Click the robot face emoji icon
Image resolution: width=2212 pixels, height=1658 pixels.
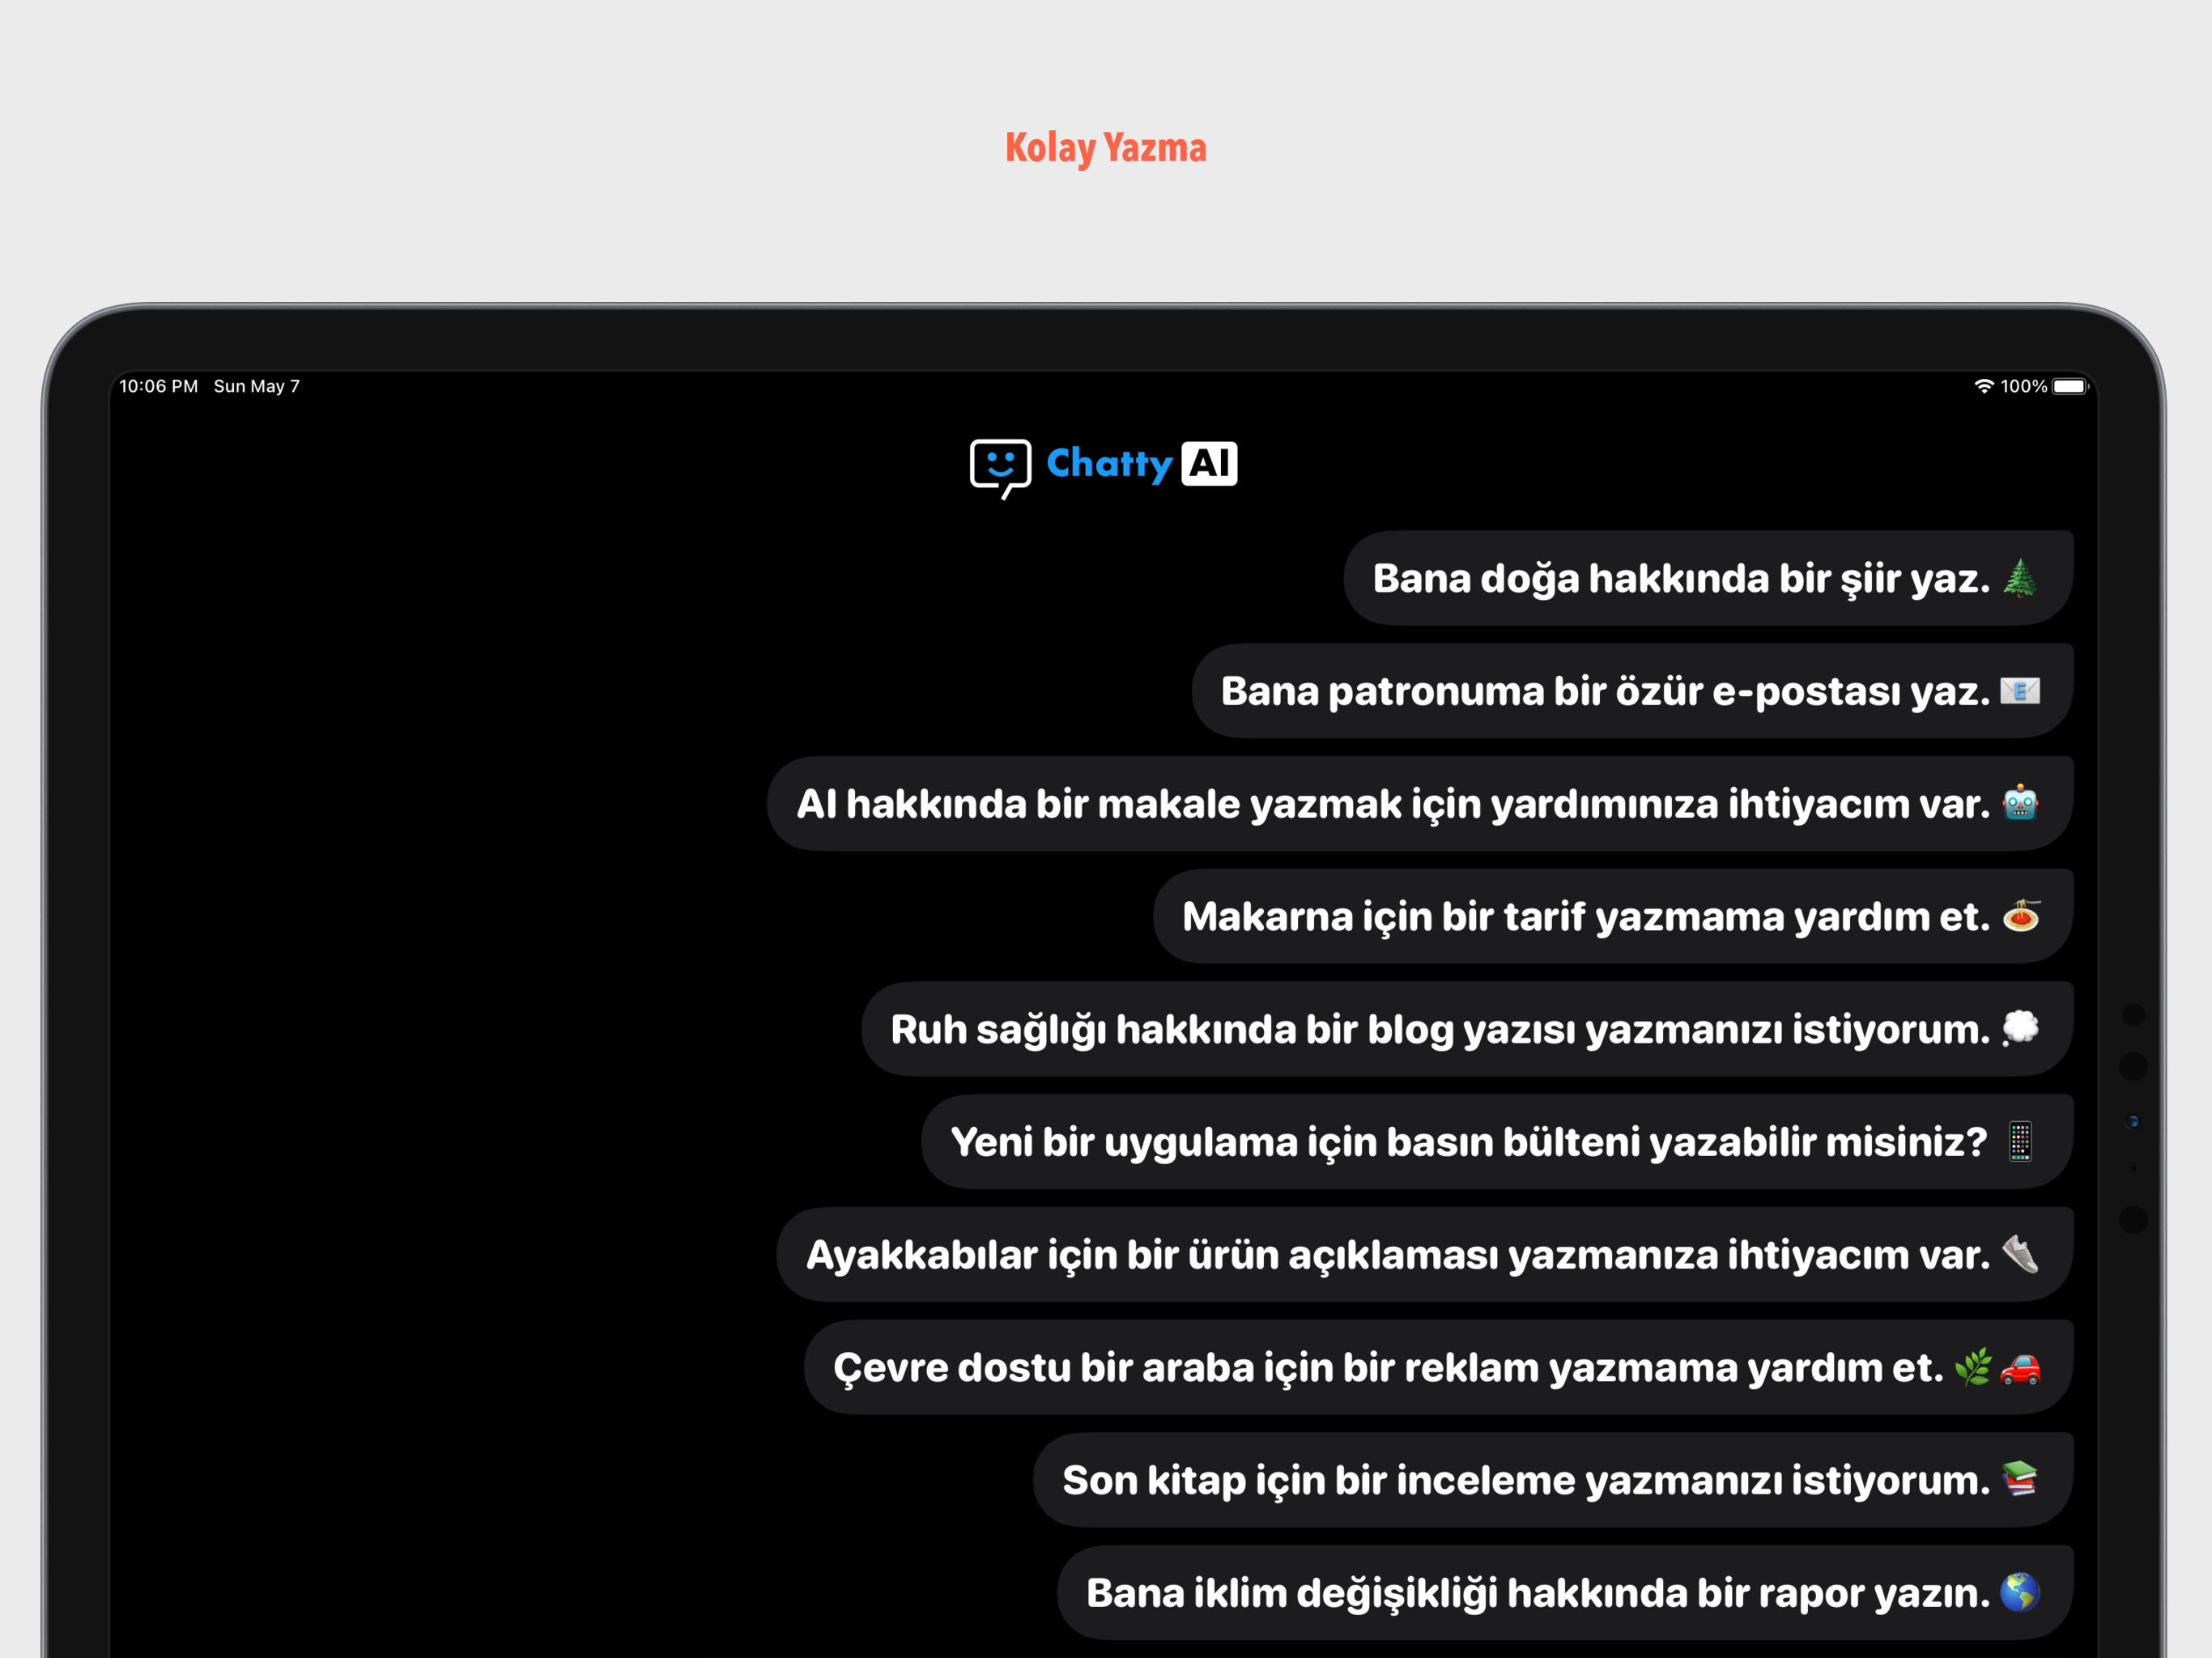2019,803
